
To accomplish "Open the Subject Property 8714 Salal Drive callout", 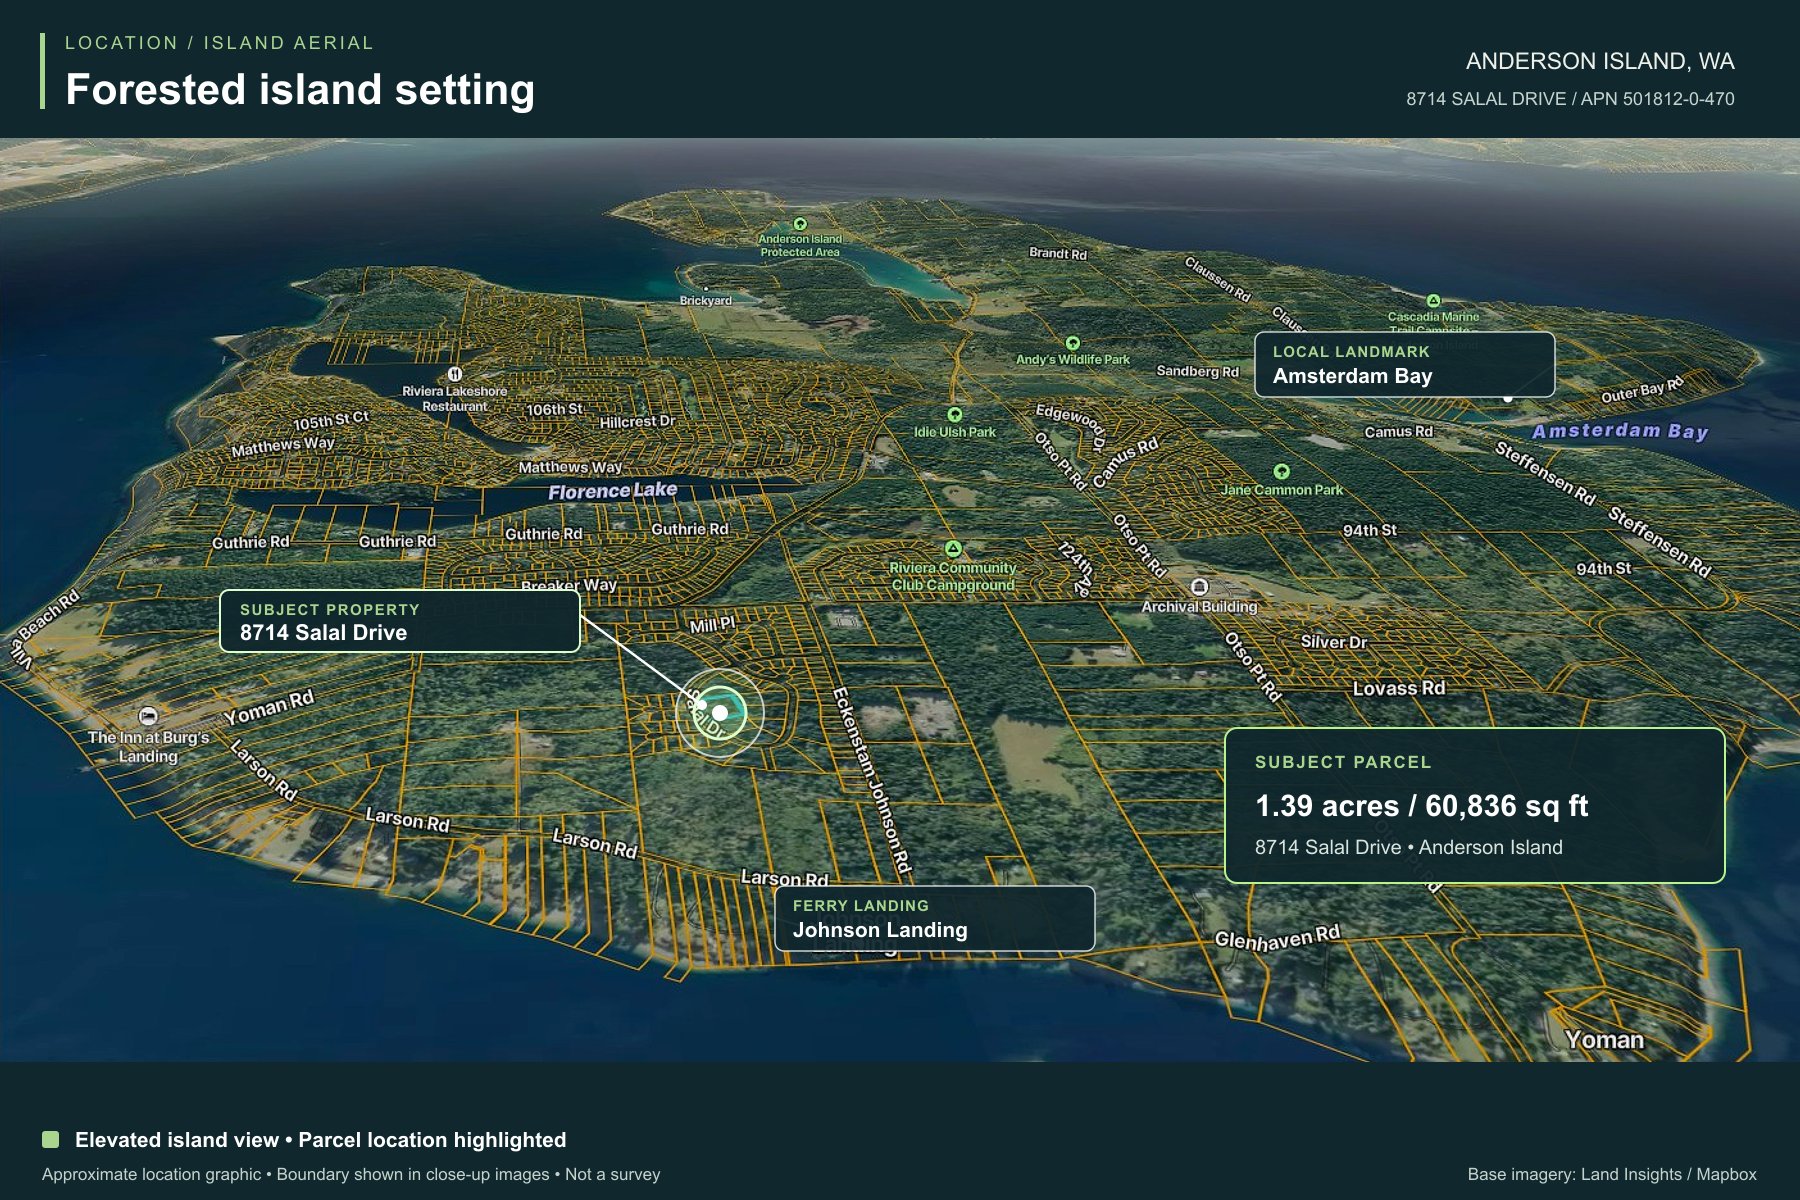I will tap(400, 621).
